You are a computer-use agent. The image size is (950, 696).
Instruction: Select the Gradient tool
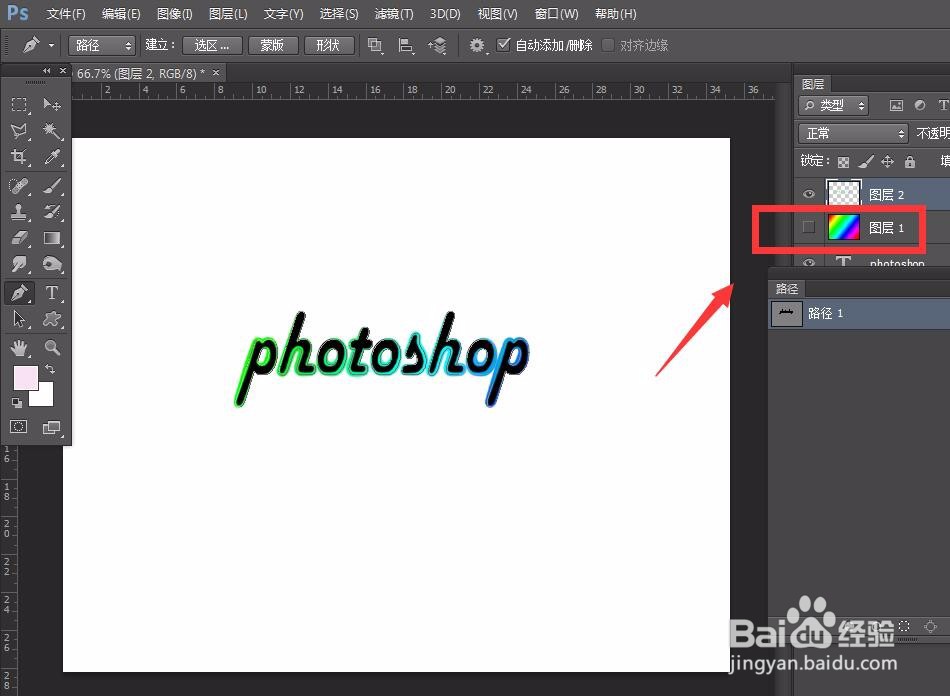coord(51,237)
